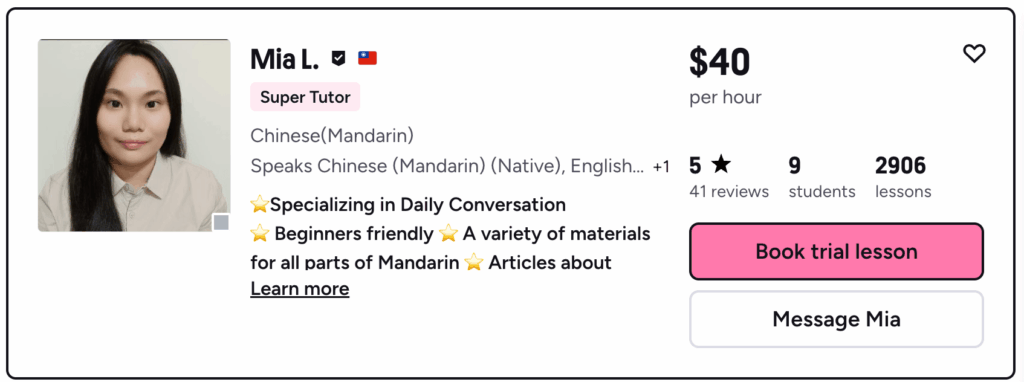Click the star emoji before Beginners friendly
The height and width of the screenshot is (382, 1024).
point(260,234)
